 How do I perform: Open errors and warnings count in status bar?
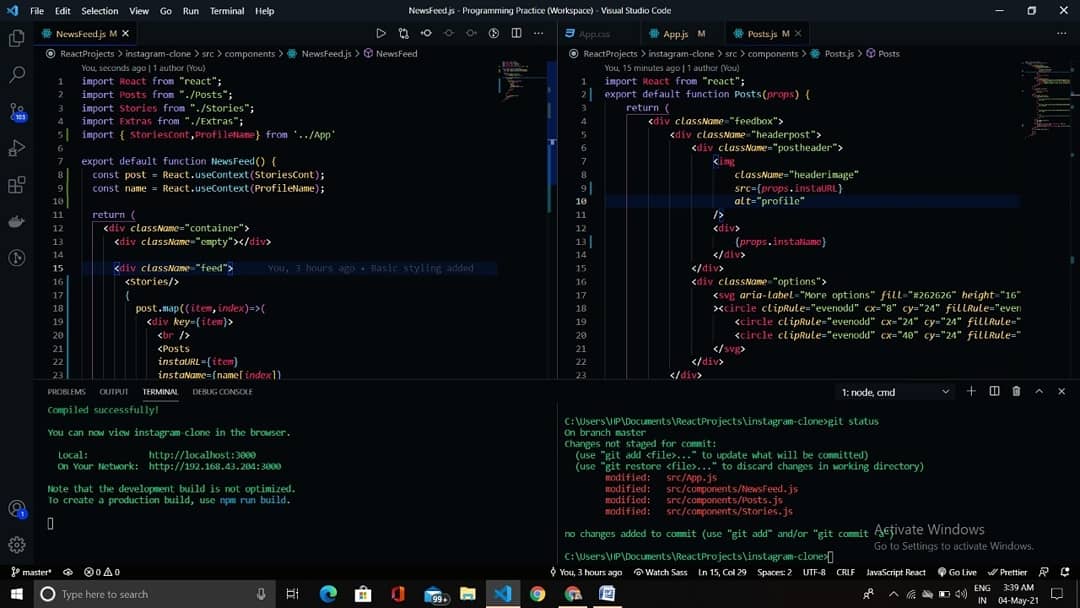[x=102, y=572]
